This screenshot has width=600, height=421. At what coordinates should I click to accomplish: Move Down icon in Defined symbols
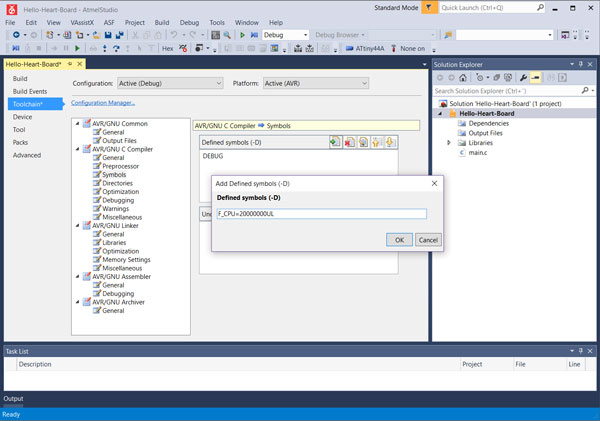(x=390, y=142)
